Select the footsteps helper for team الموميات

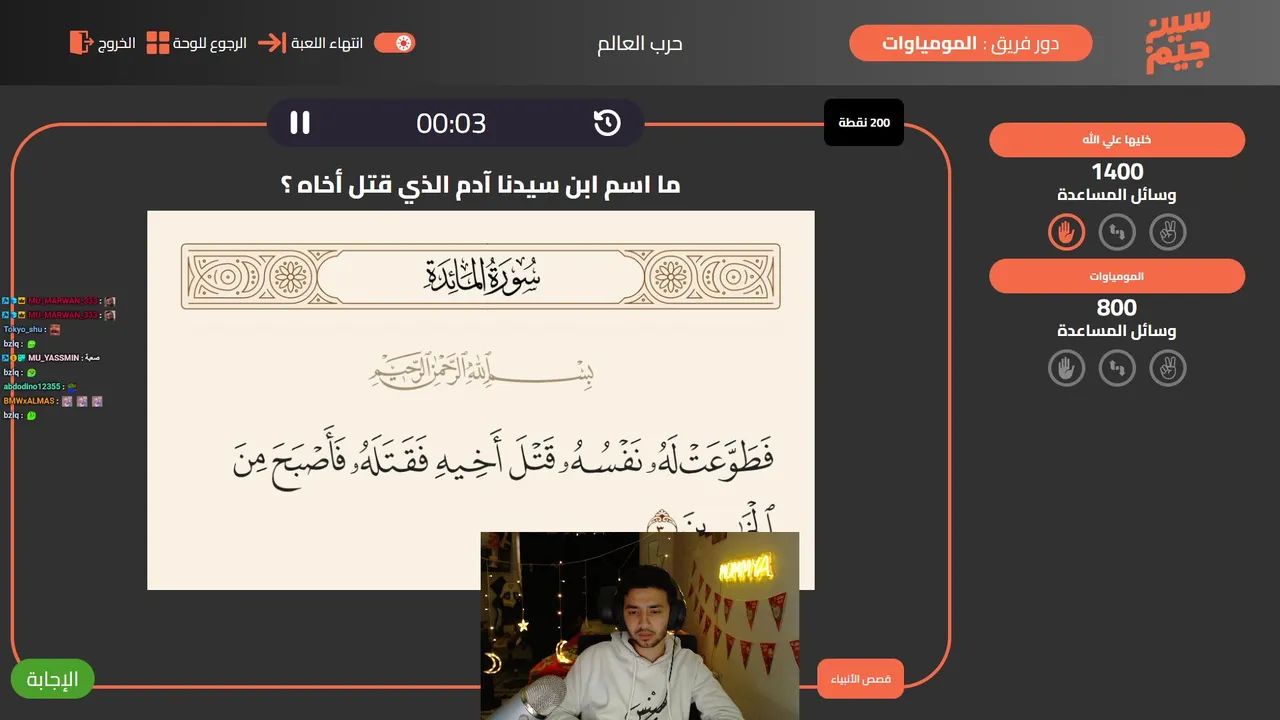coord(1117,368)
